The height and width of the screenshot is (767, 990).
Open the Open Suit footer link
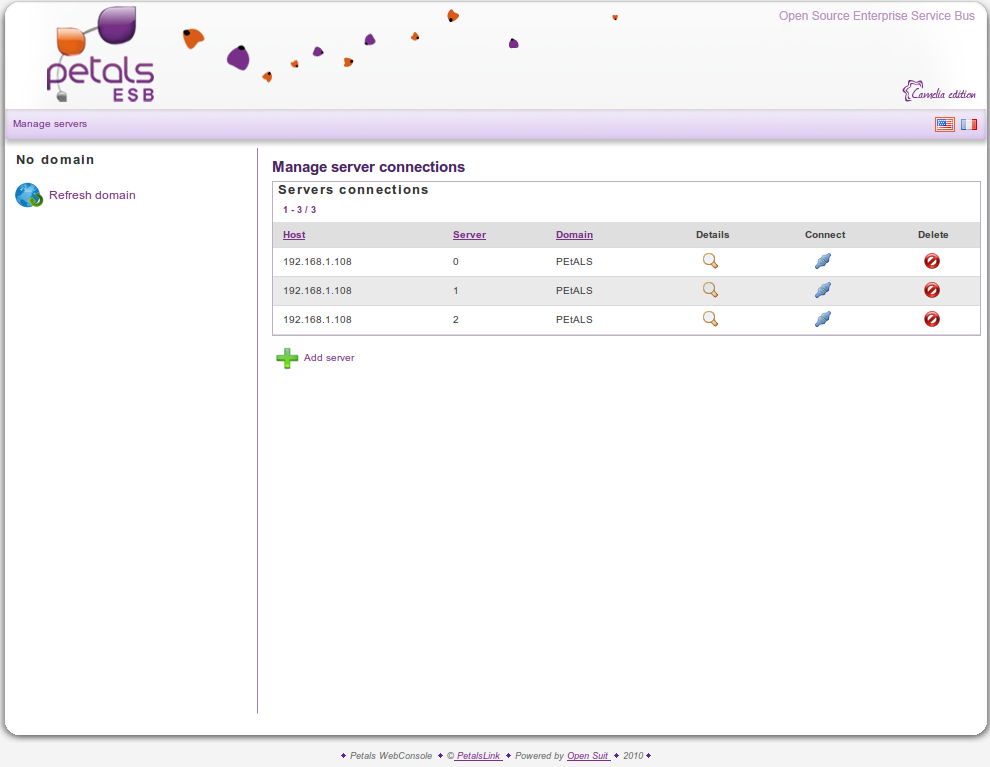588,756
